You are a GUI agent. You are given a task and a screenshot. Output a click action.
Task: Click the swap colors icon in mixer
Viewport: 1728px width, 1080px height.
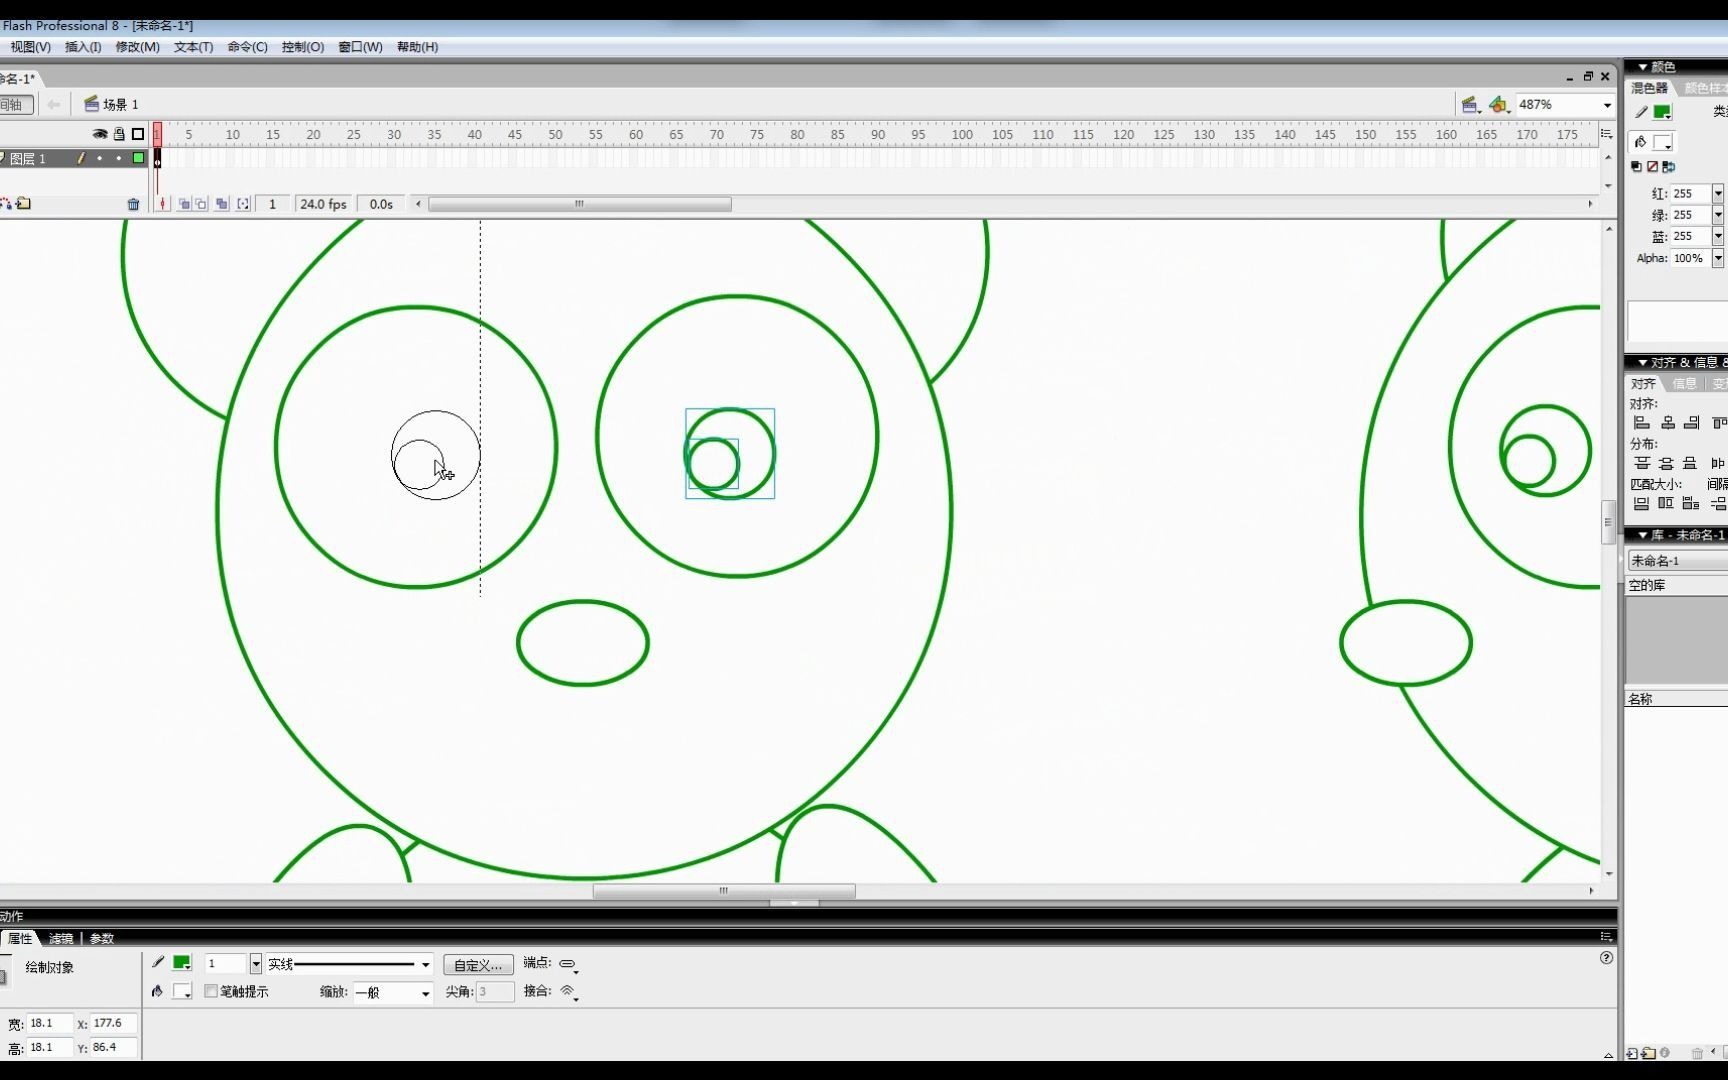point(1668,167)
